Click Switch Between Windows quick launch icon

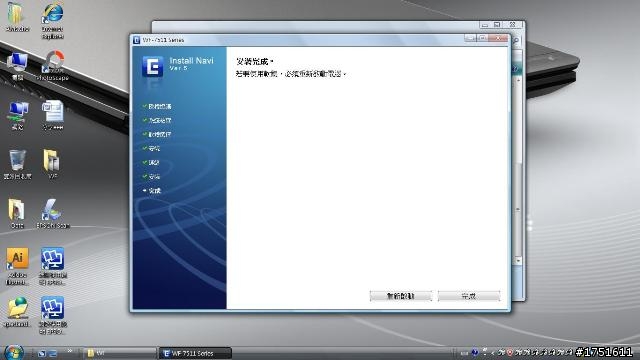(53, 353)
